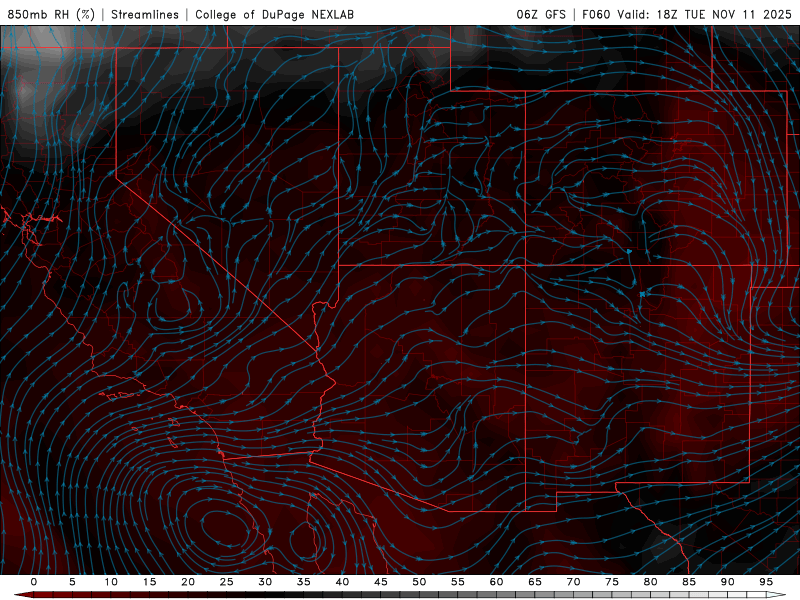The width and height of the screenshot is (800, 600).
Task: Click the "5" value on the color scale
Action: (x=72, y=582)
